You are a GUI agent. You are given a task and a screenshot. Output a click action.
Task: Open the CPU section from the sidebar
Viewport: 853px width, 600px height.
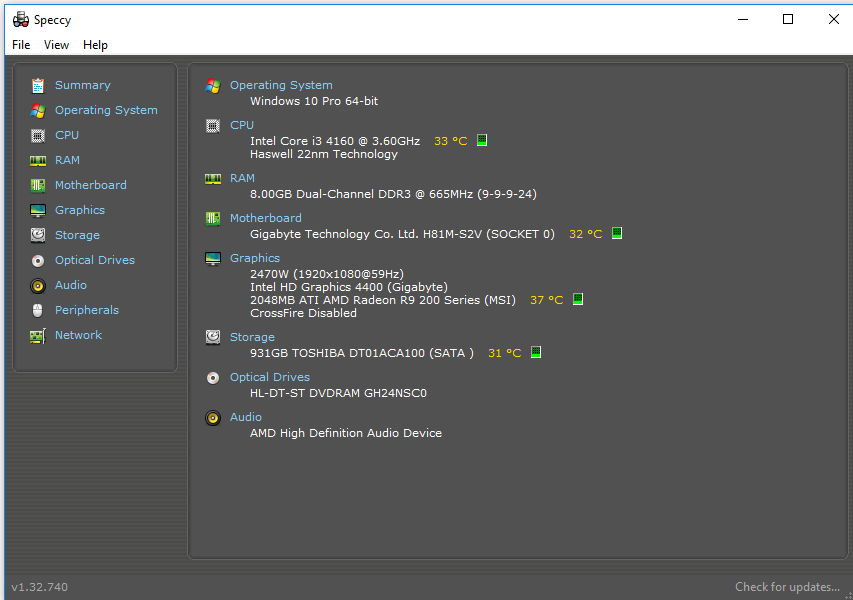(67, 135)
